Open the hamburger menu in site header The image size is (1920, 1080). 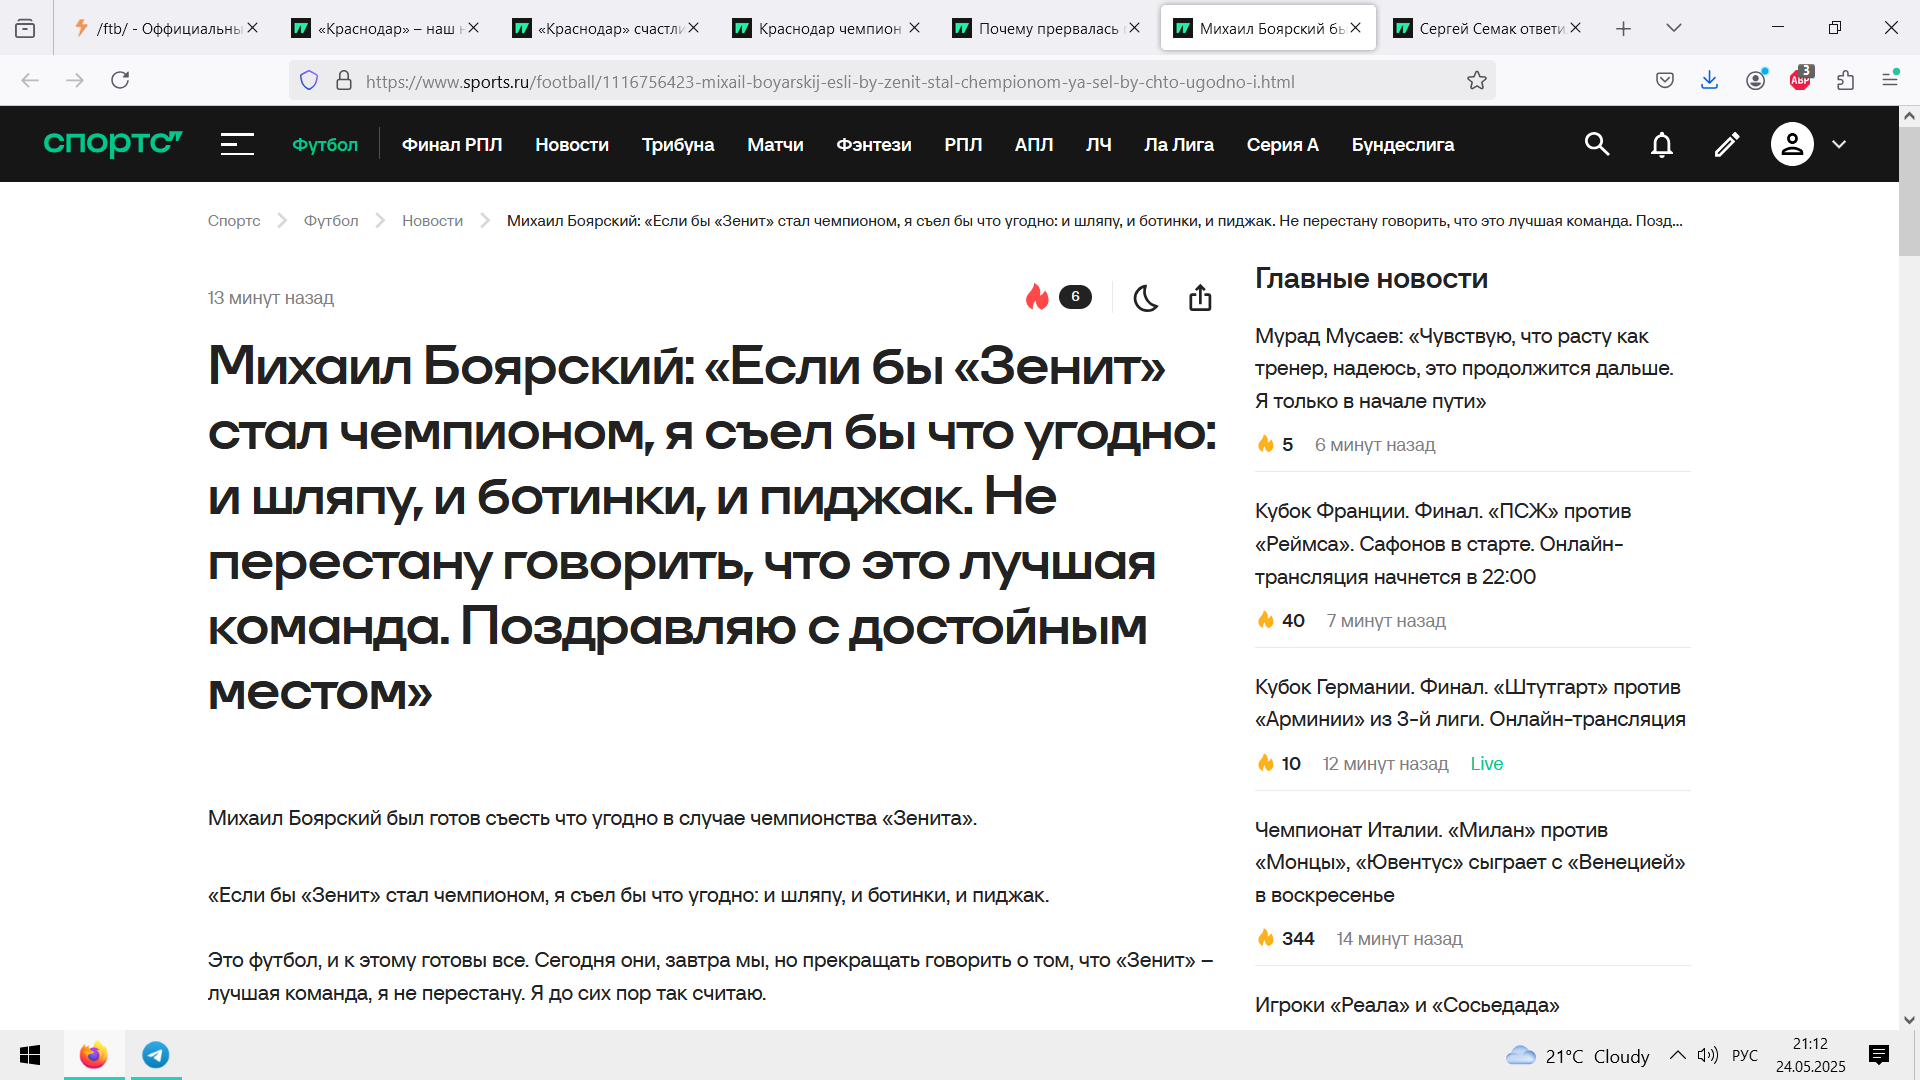[237, 145]
